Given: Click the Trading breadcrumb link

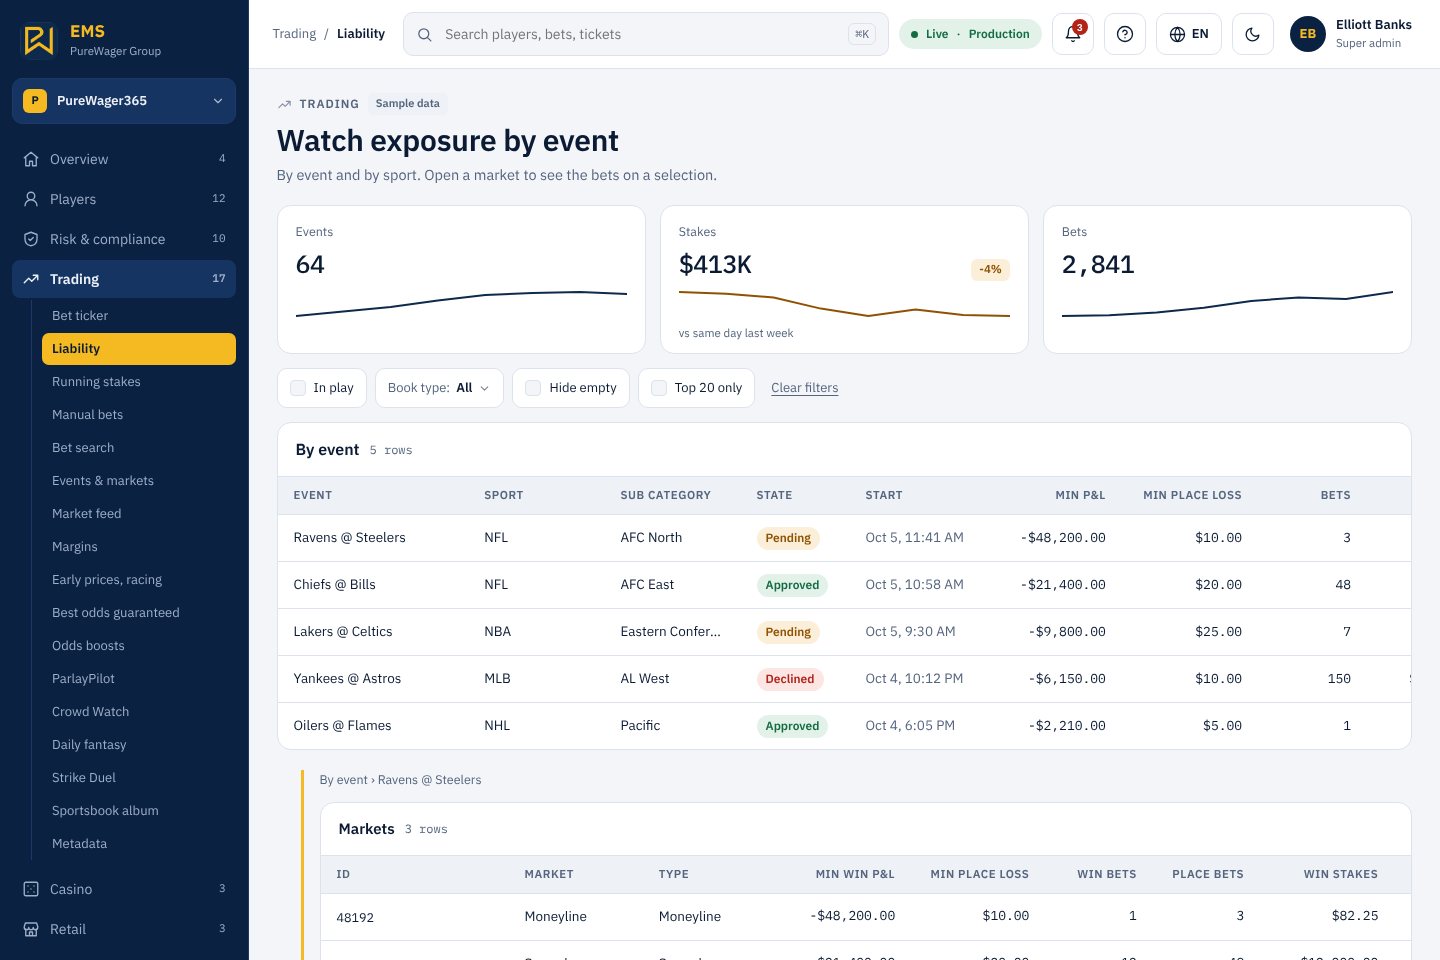Looking at the screenshot, I should tap(294, 34).
